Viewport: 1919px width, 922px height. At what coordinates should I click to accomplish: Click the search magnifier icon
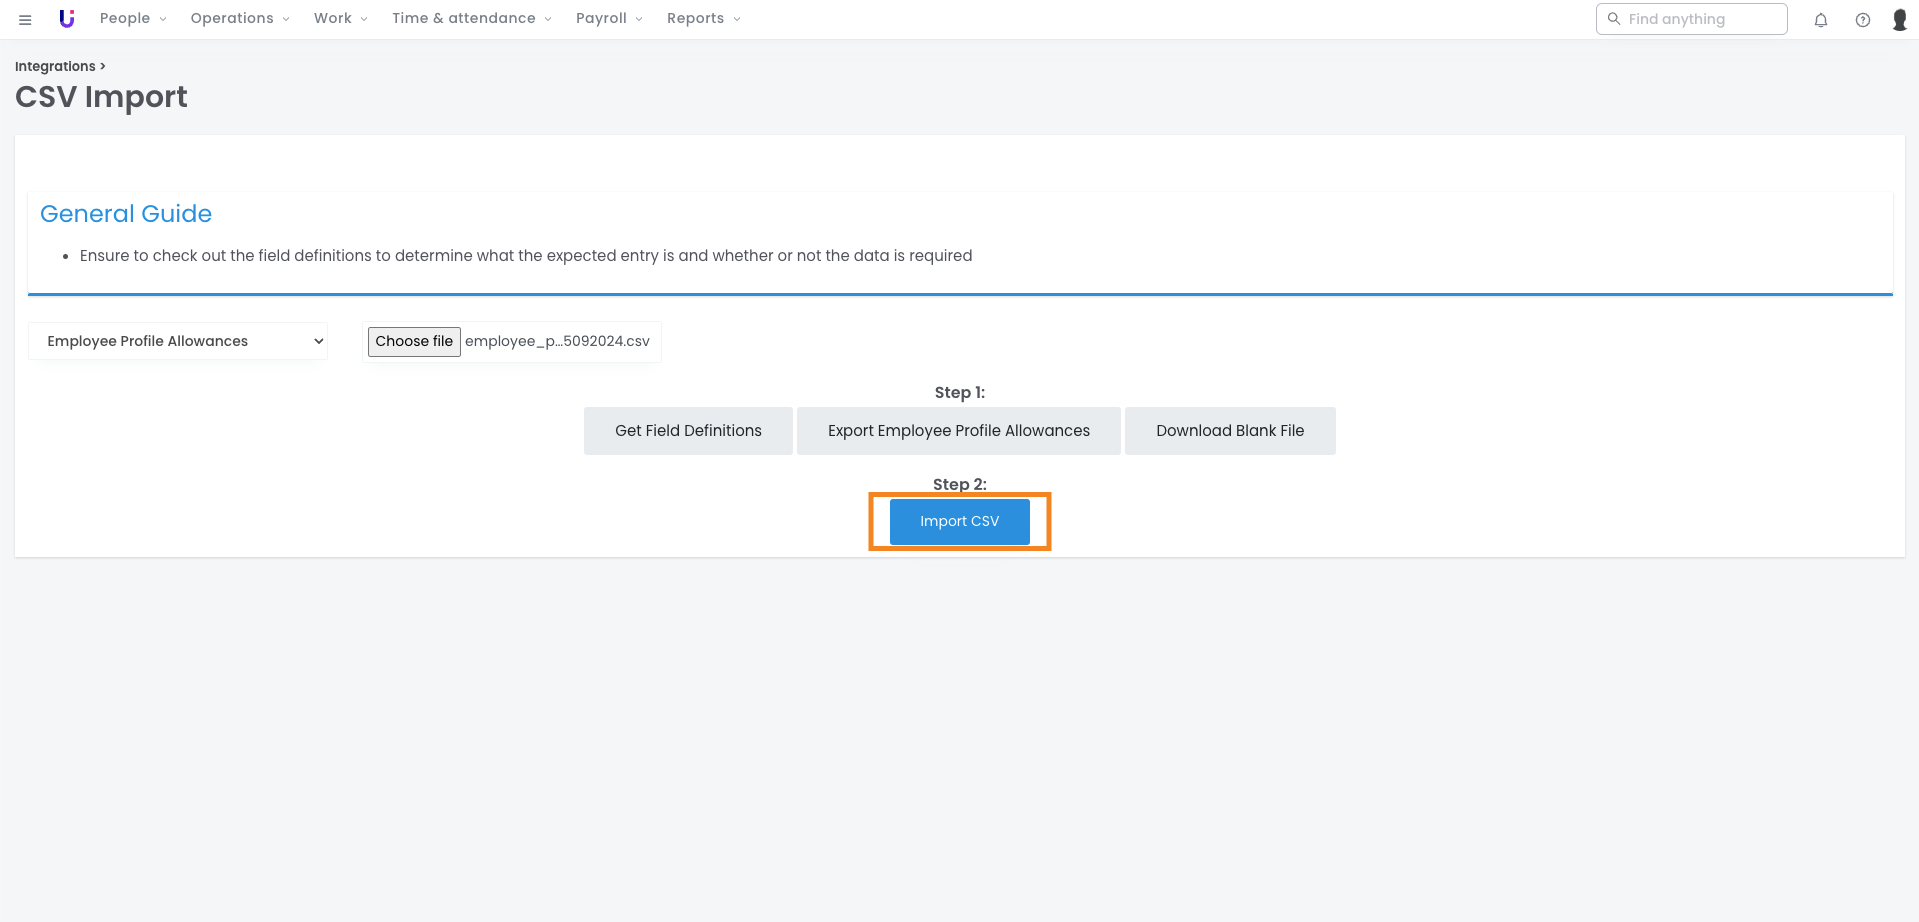pyautogui.click(x=1613, y=19)
